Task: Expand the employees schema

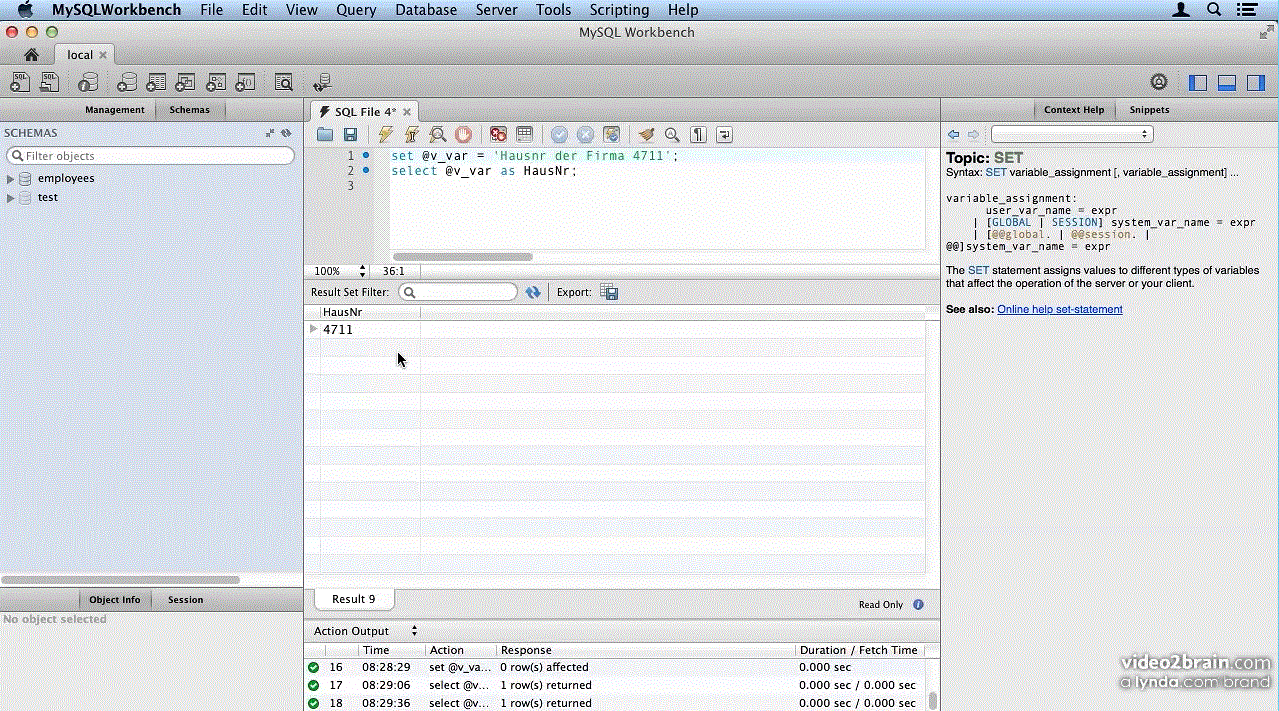Action: (11, 179)
